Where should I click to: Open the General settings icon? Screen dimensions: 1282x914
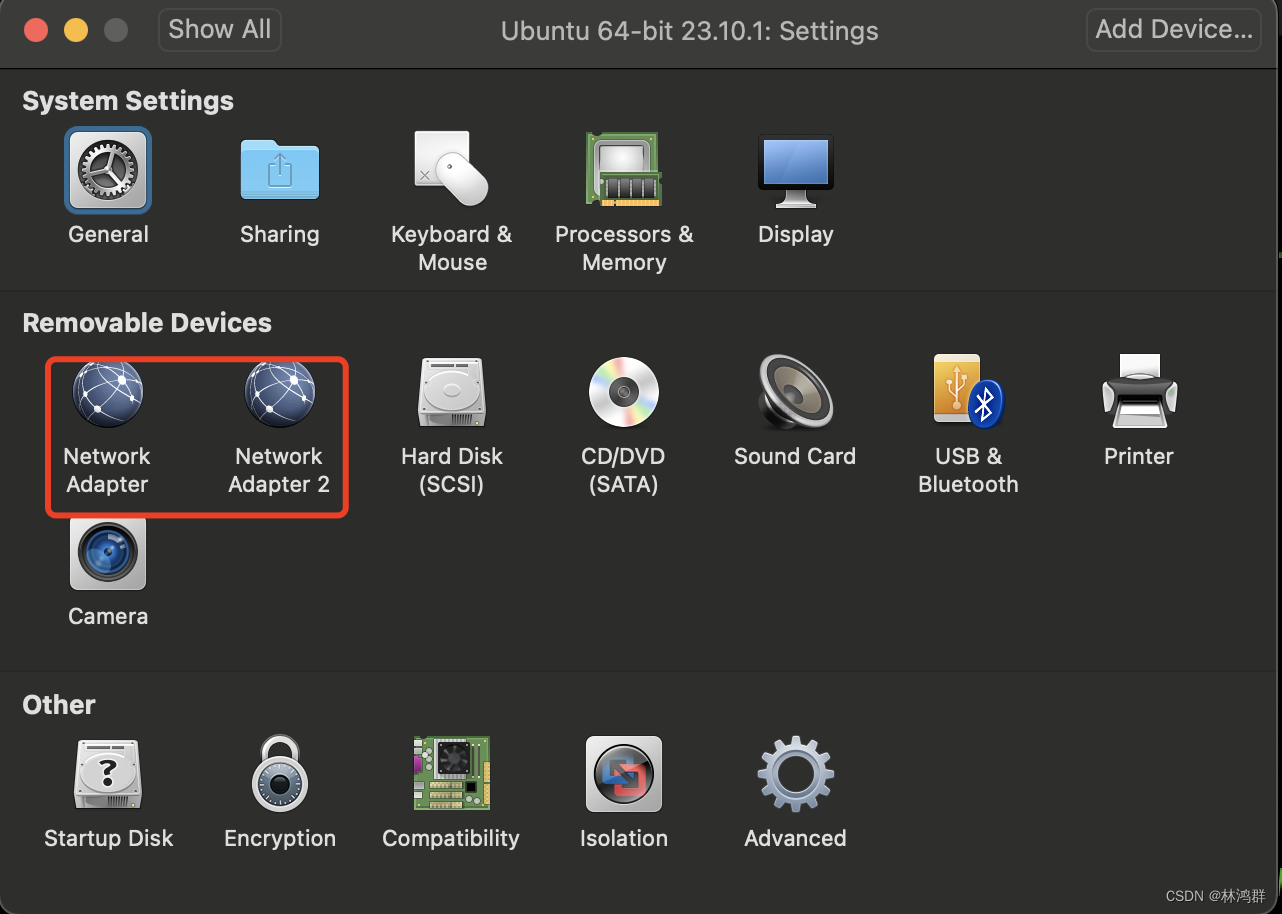tap(108, 170)
